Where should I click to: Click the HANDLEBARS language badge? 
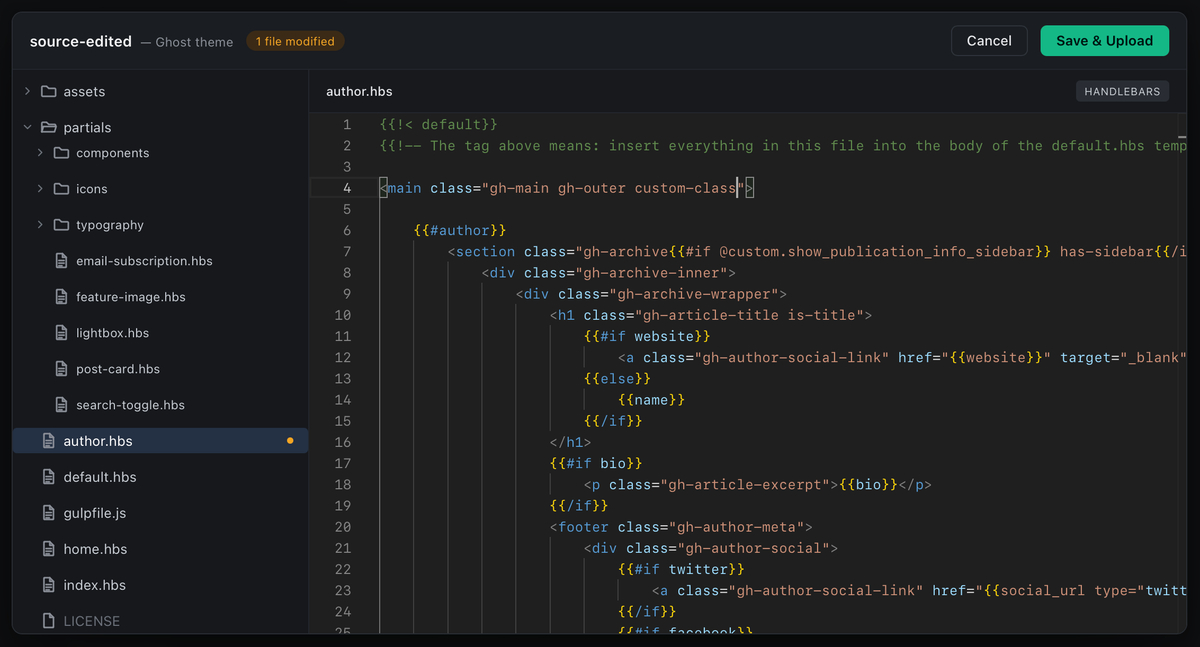click(x=1122, y=90)
